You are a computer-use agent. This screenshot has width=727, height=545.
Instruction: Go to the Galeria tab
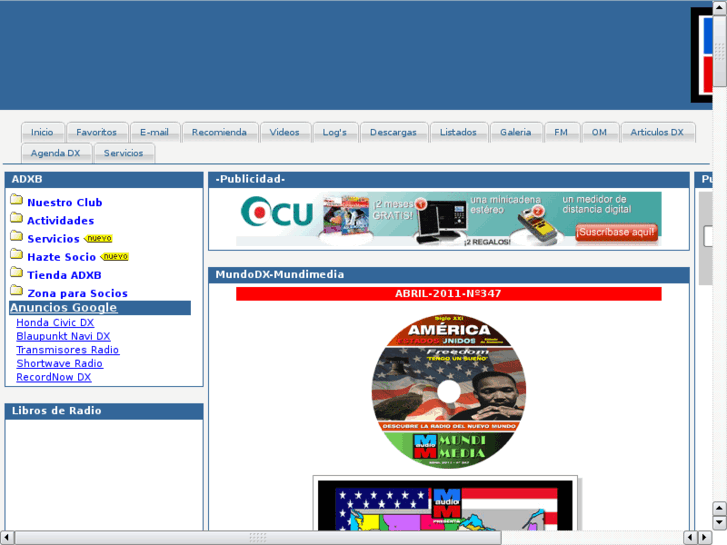[x=516, y=132]
